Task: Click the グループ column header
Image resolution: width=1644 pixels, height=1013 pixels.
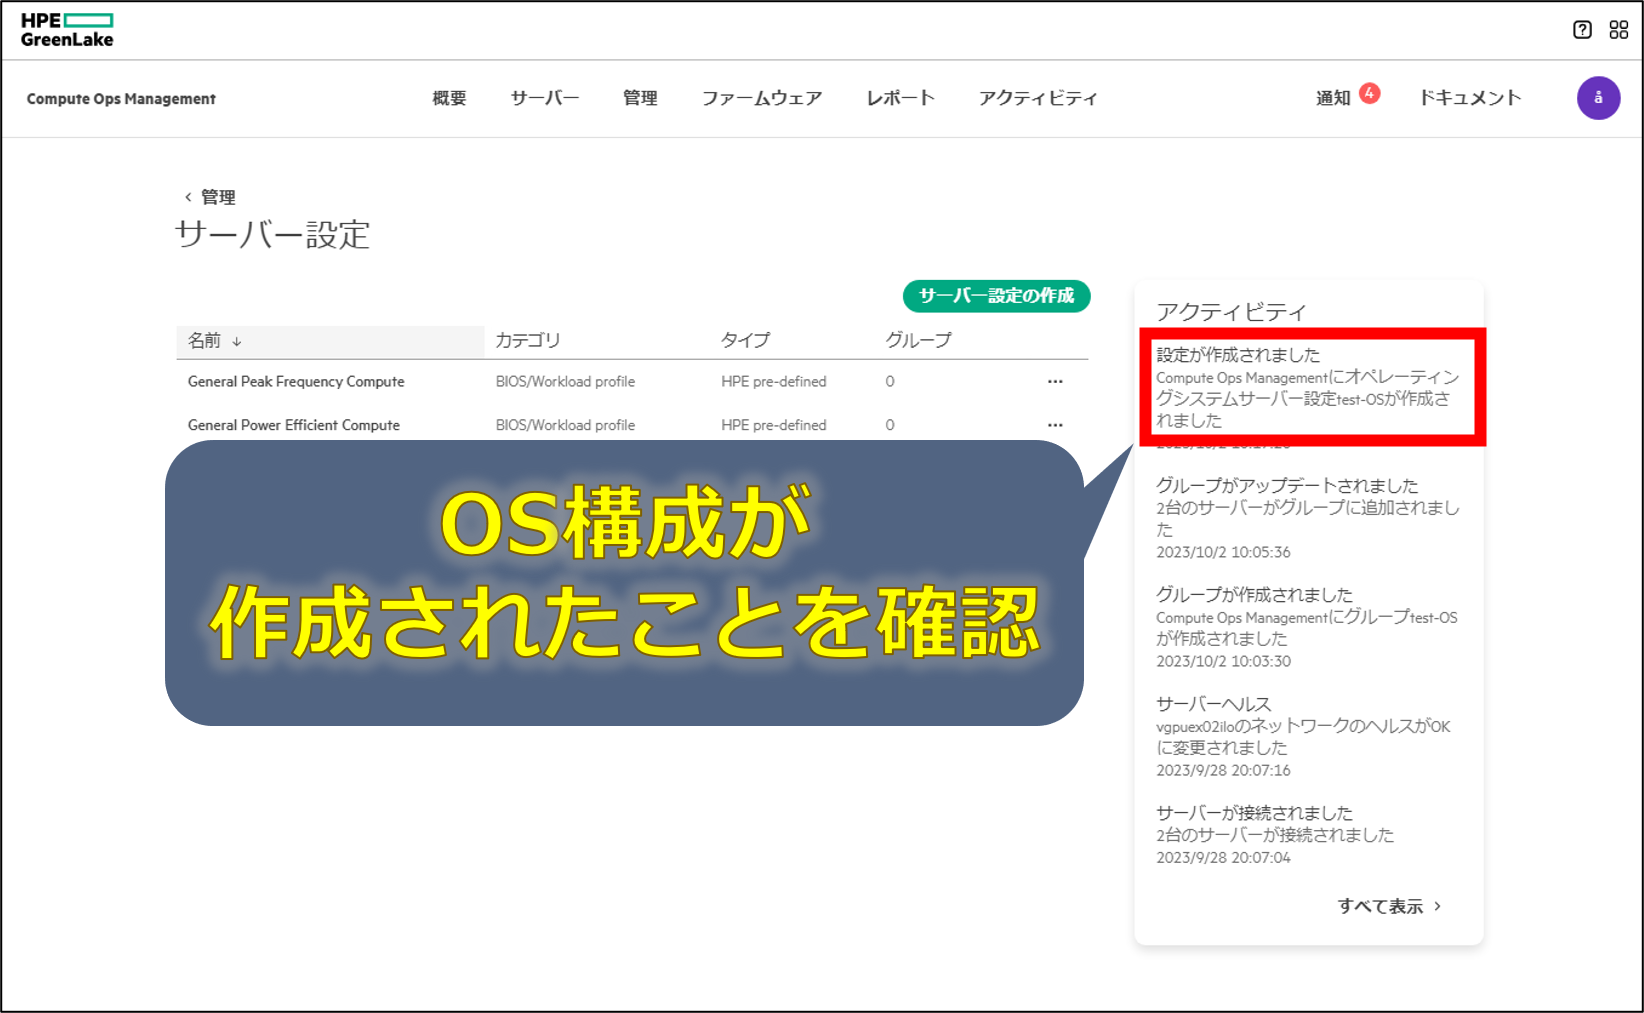Action: (x=918, y=341)
